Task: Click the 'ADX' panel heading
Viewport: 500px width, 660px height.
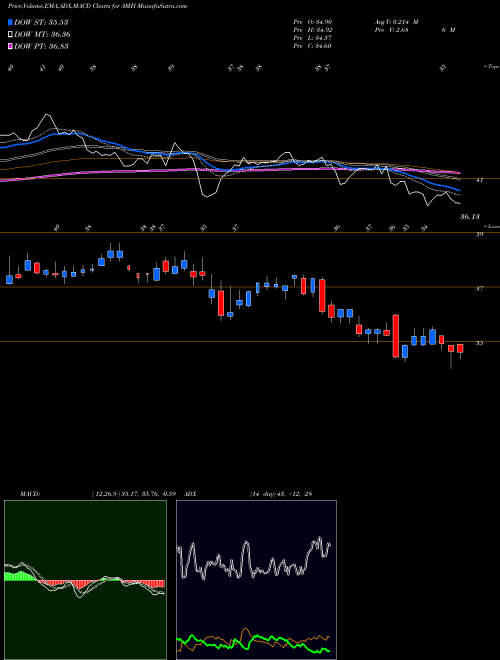Action: tap(191, 494)
